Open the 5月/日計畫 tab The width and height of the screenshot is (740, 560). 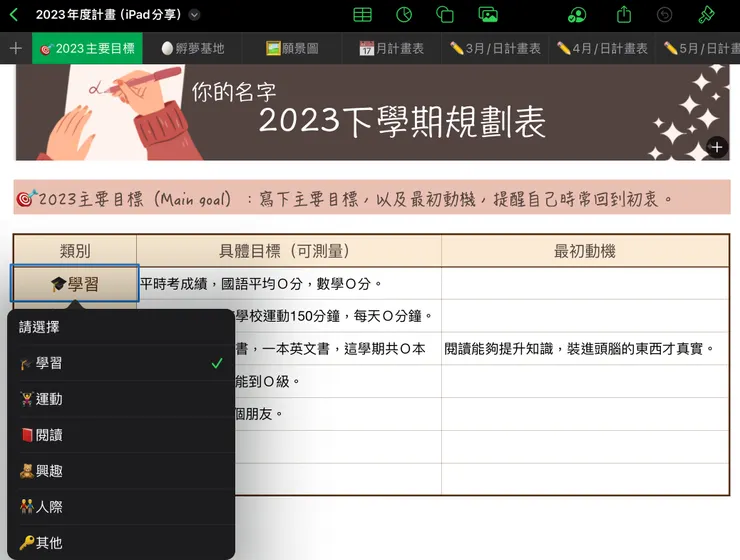[698, 48]
